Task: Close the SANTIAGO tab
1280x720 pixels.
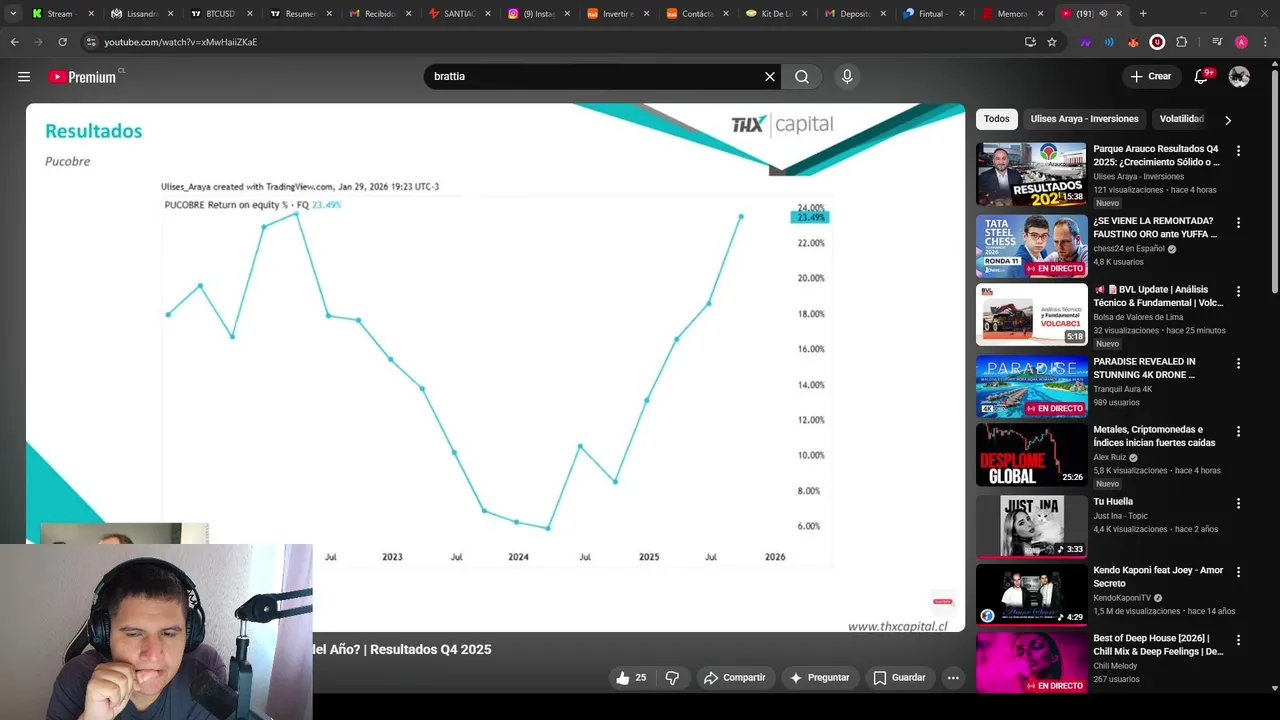Action: (x=488, y=14)
